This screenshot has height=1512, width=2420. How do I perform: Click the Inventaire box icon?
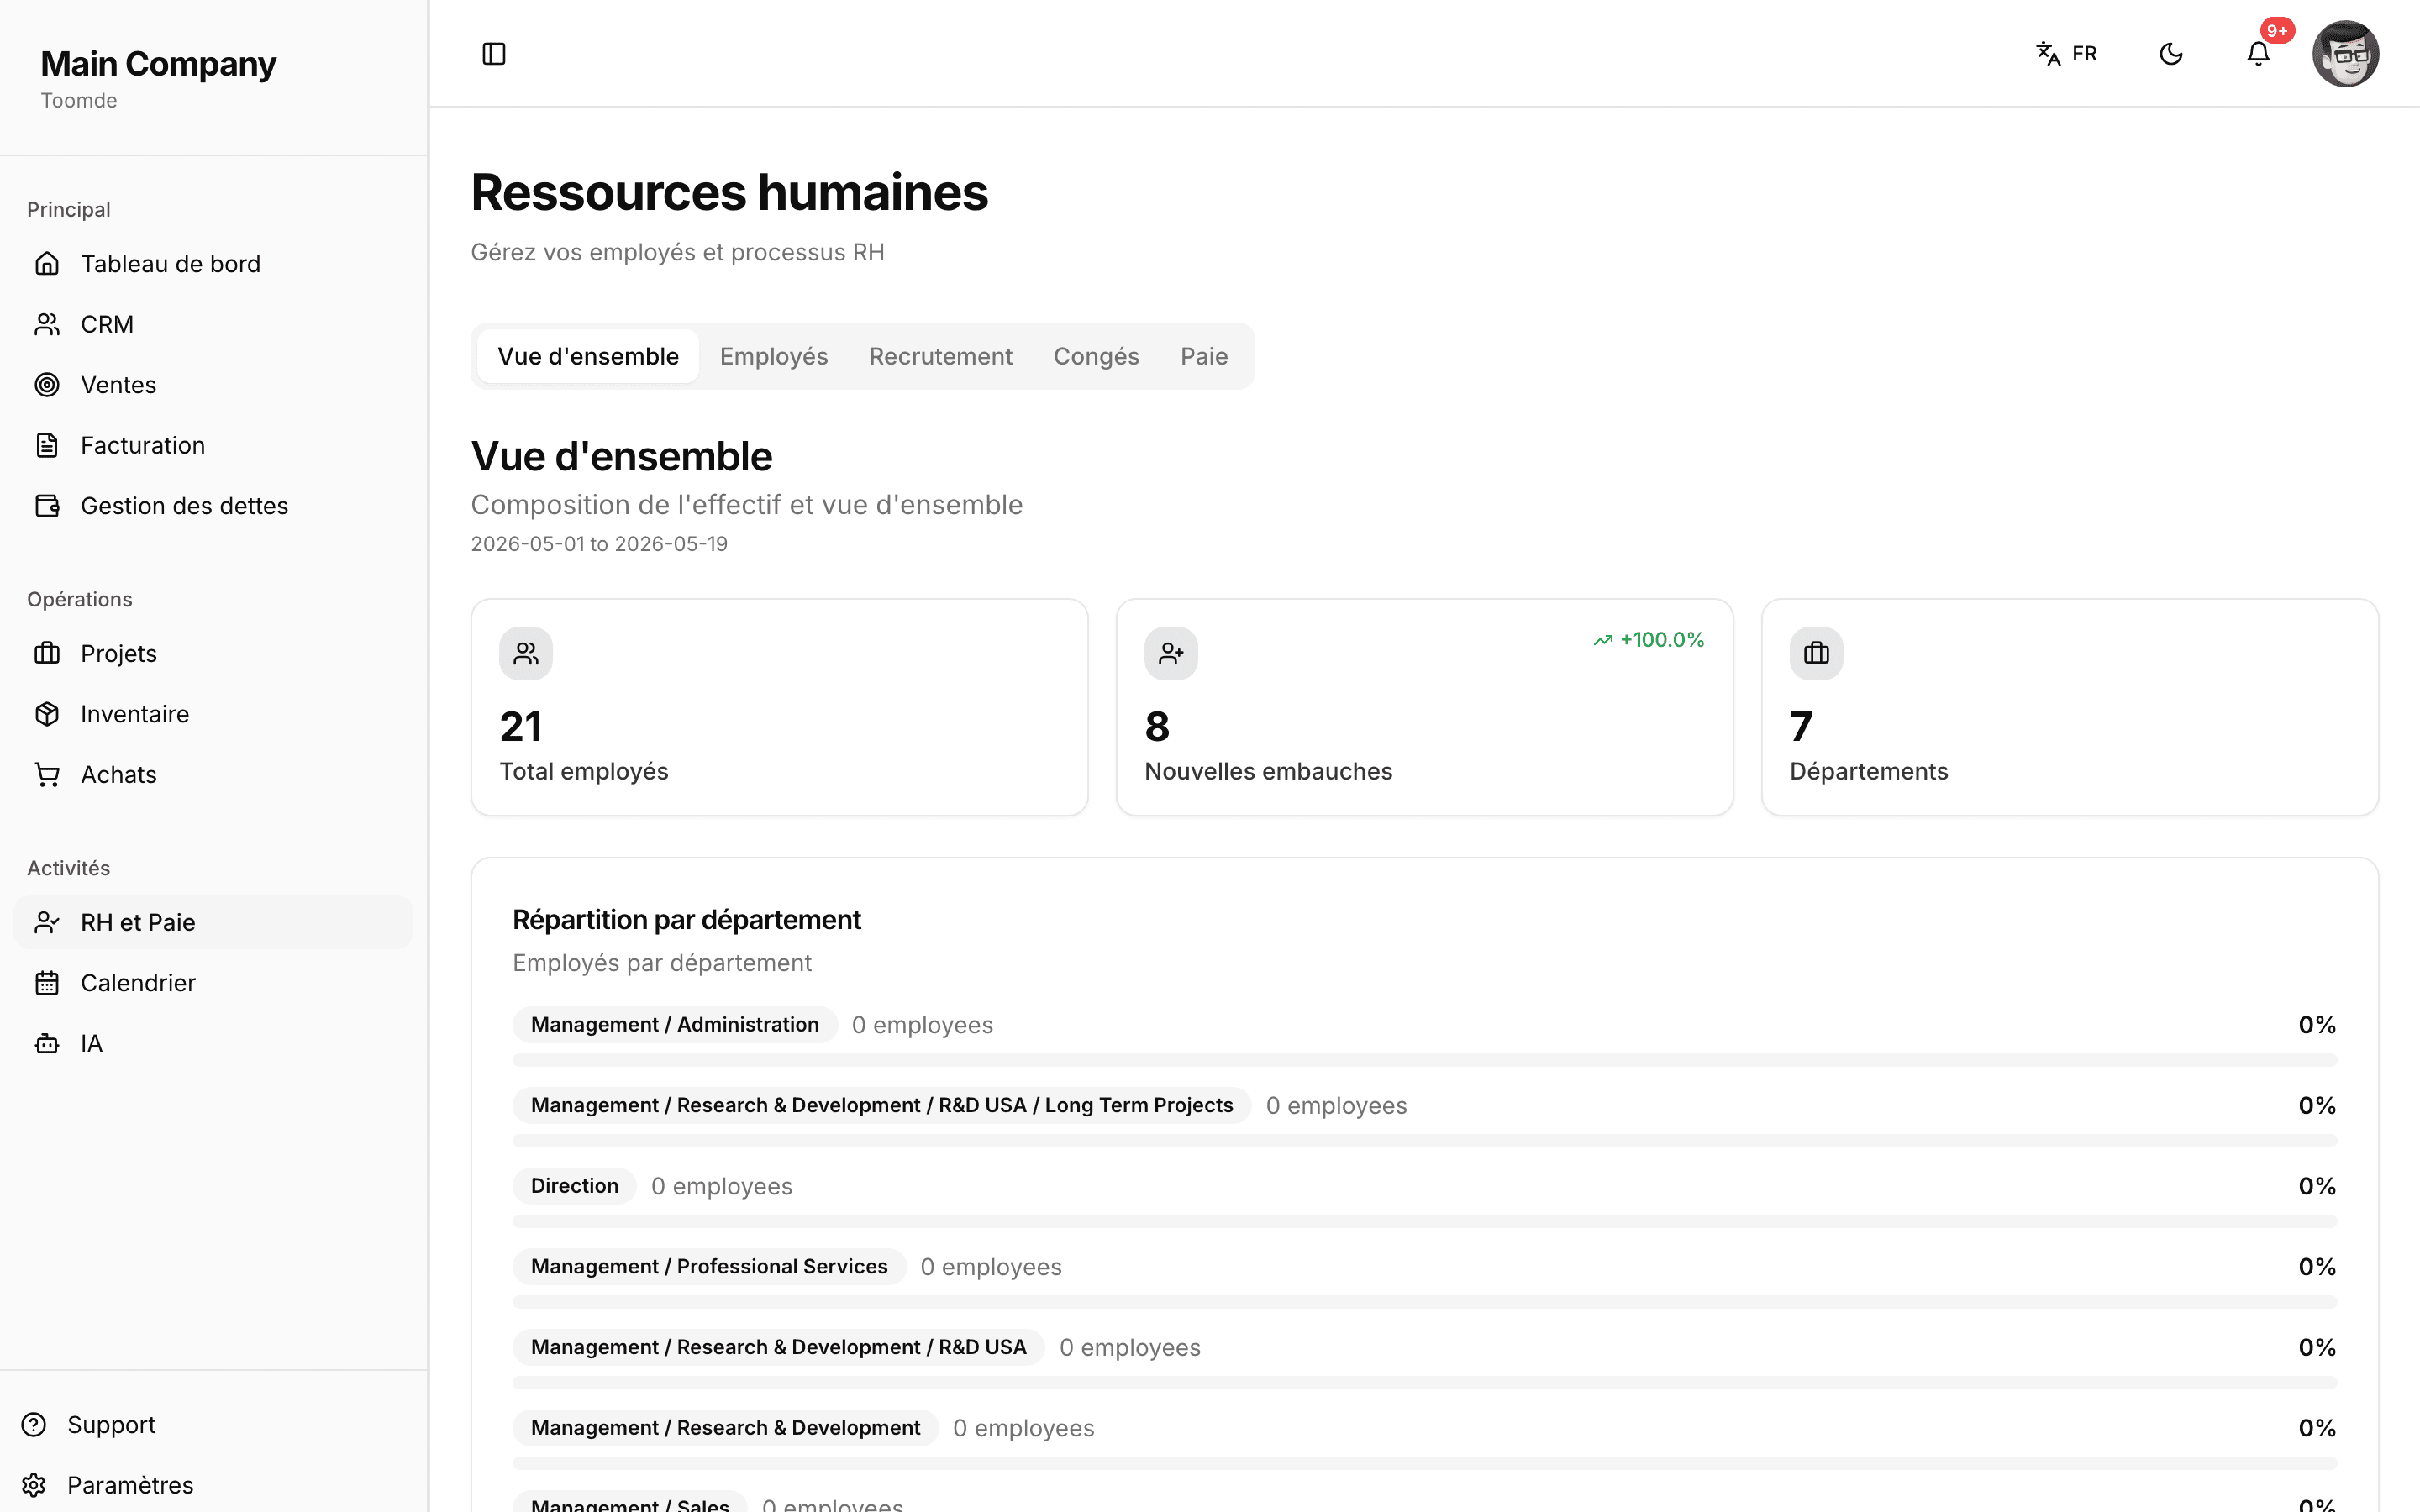tap(47, 714)
